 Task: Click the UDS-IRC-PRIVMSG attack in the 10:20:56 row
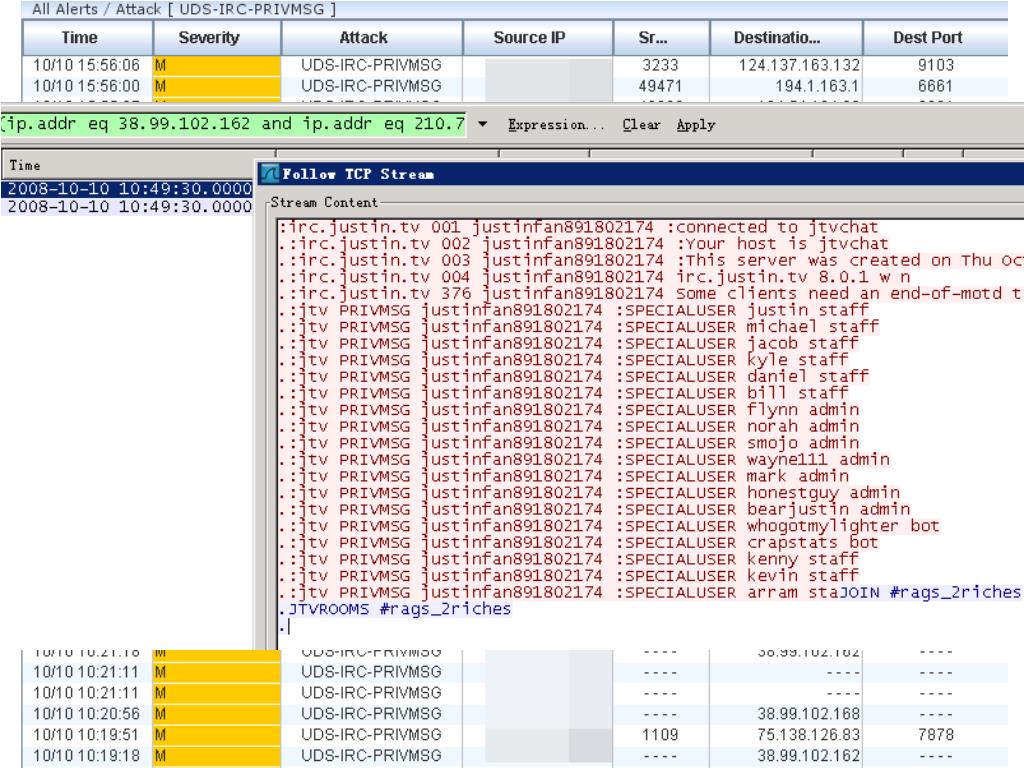[x=371, y=714]
